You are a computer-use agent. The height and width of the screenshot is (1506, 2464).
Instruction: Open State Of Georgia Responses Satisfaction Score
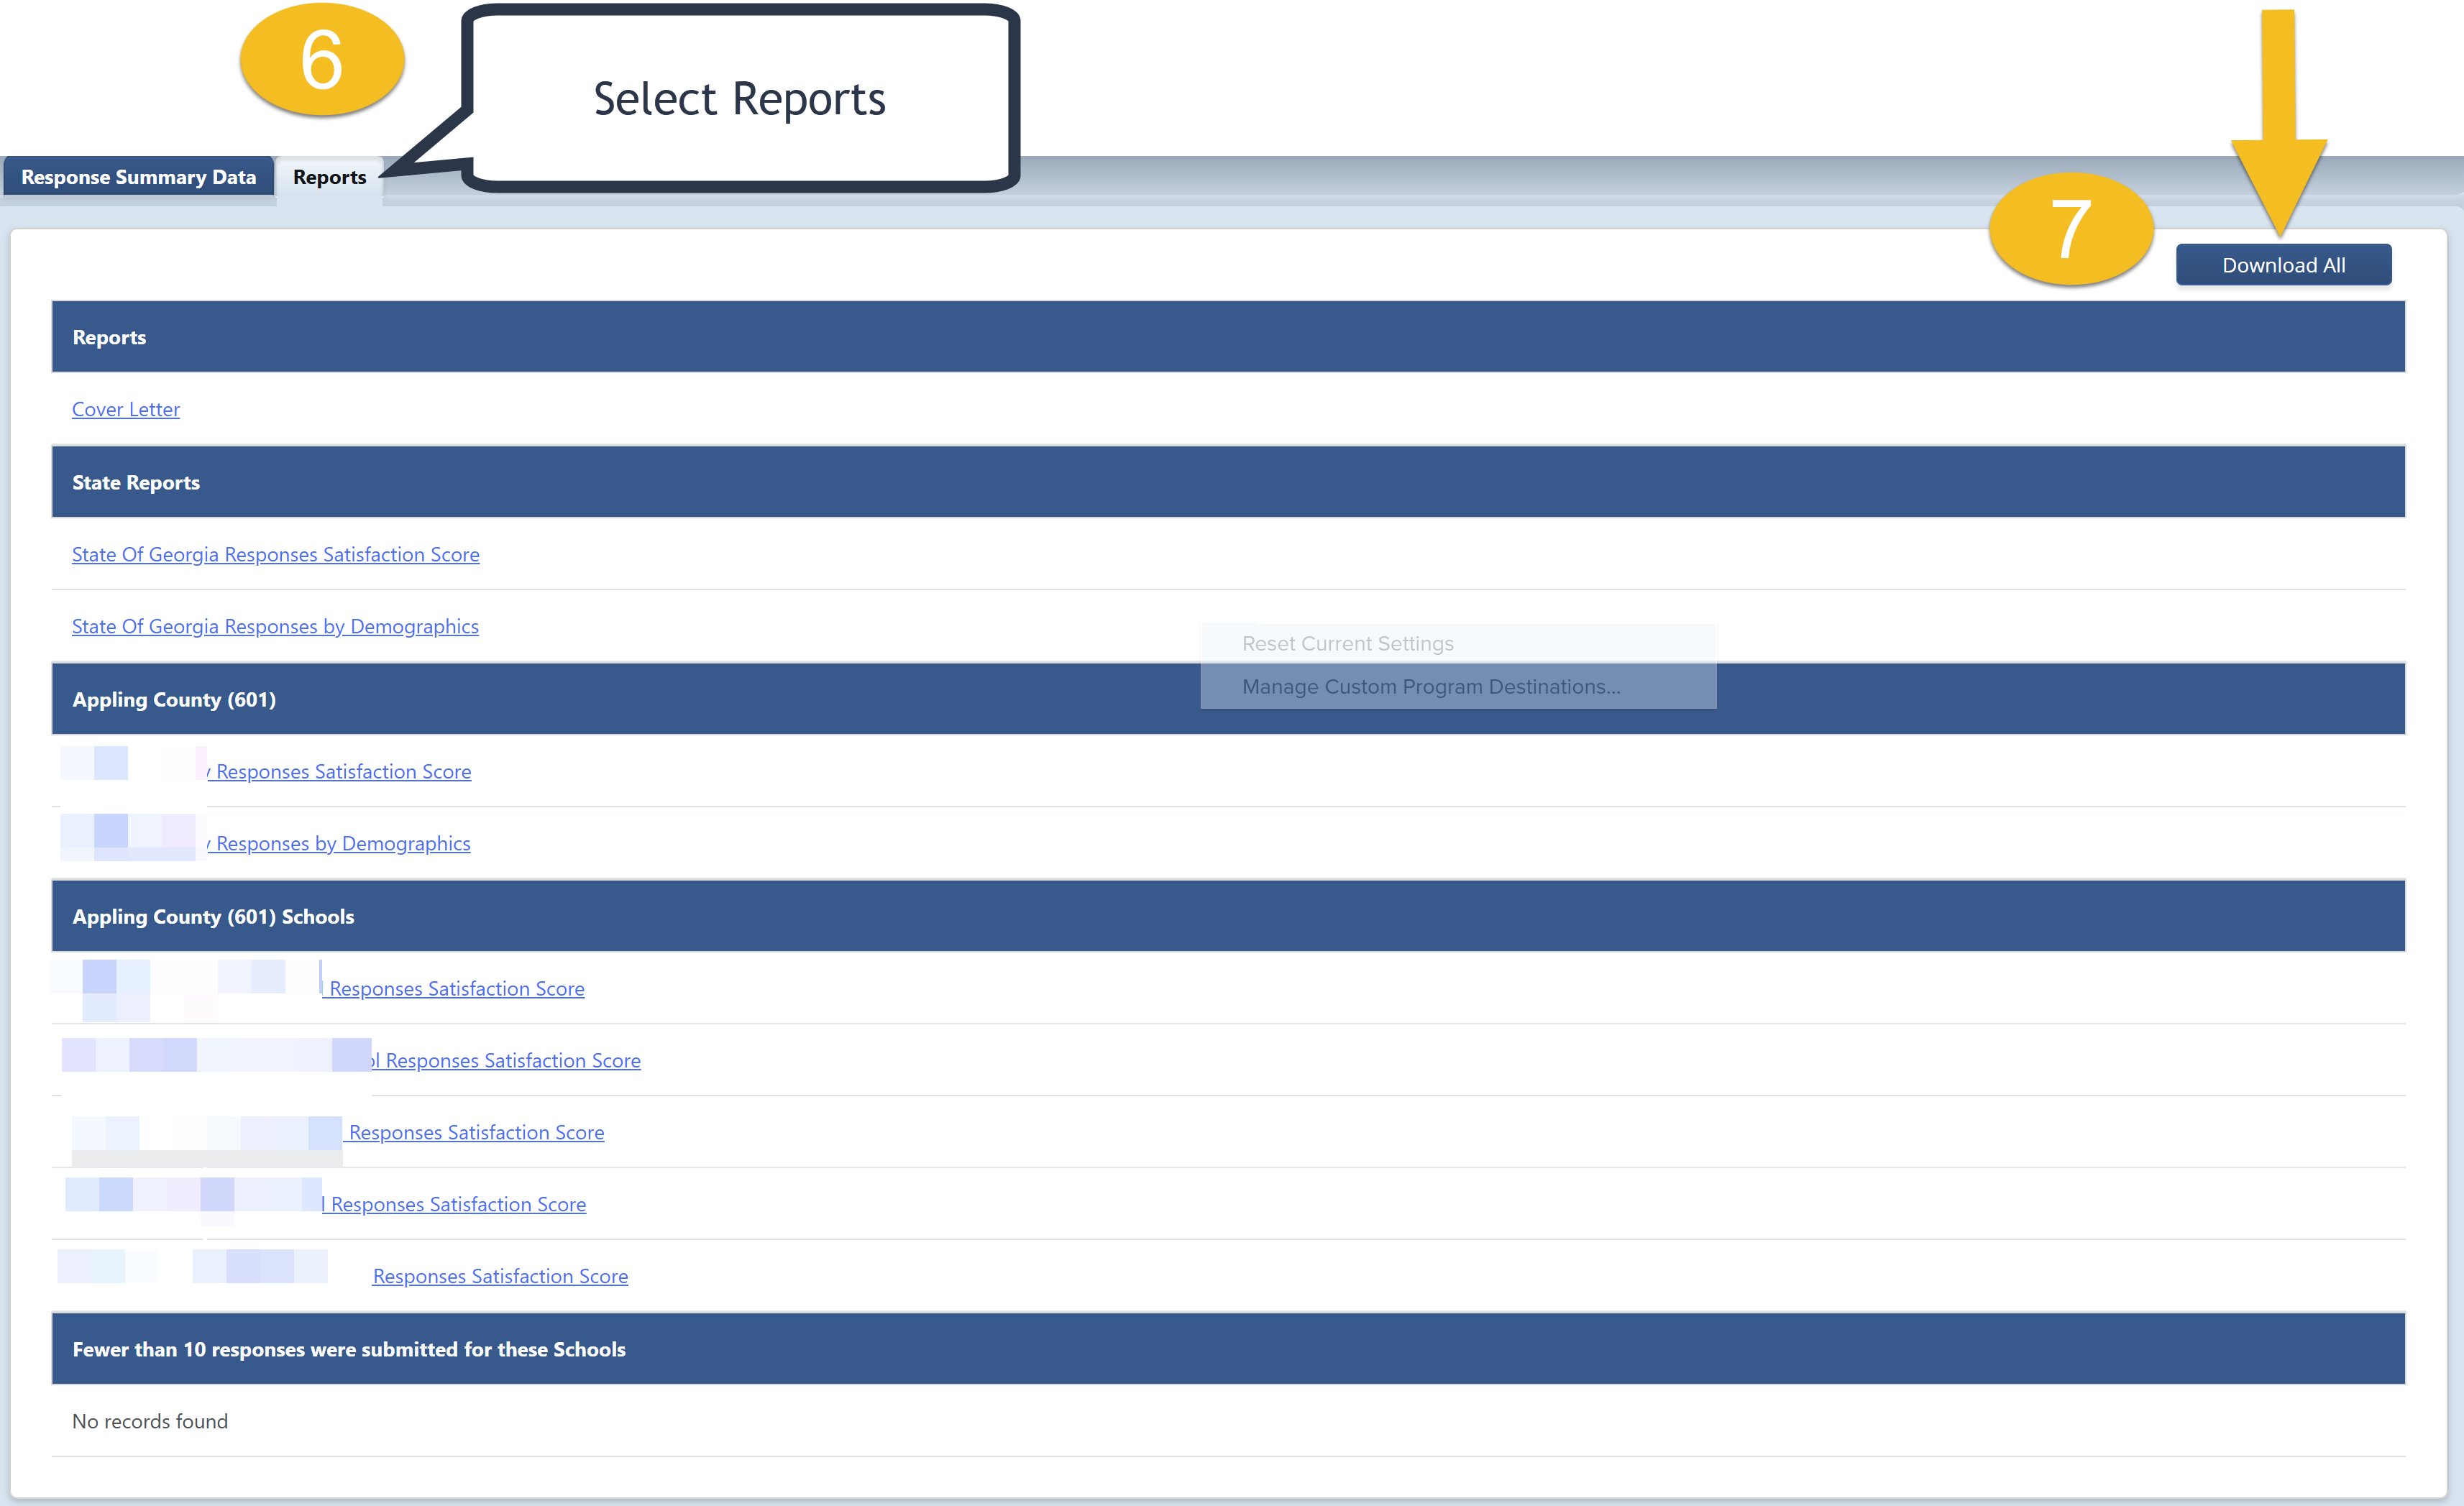coord(275,554)
